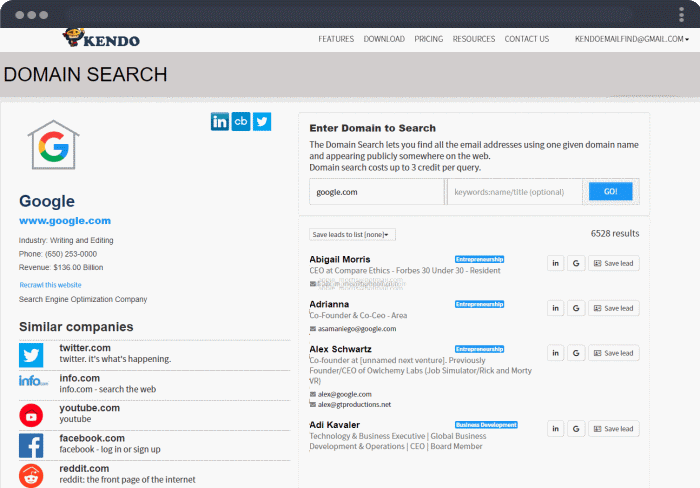Click the domain input field with google.com
Screen dimensions: 700x488
[375, 192]
